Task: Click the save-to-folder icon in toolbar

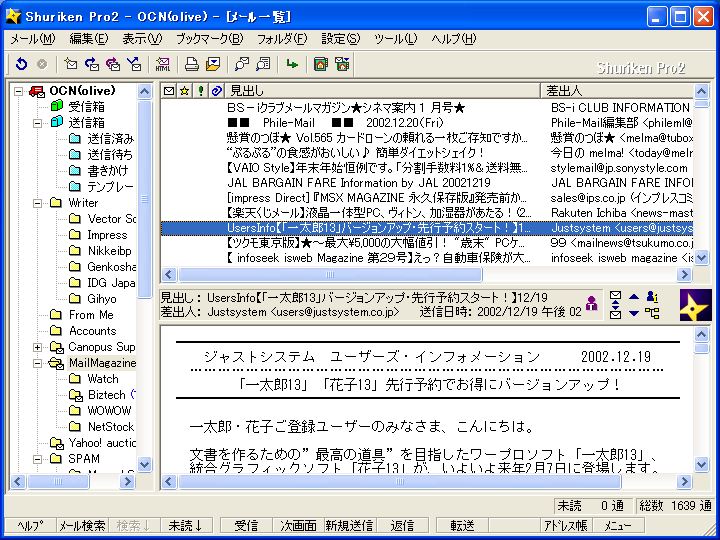Action: pos(213,64)
